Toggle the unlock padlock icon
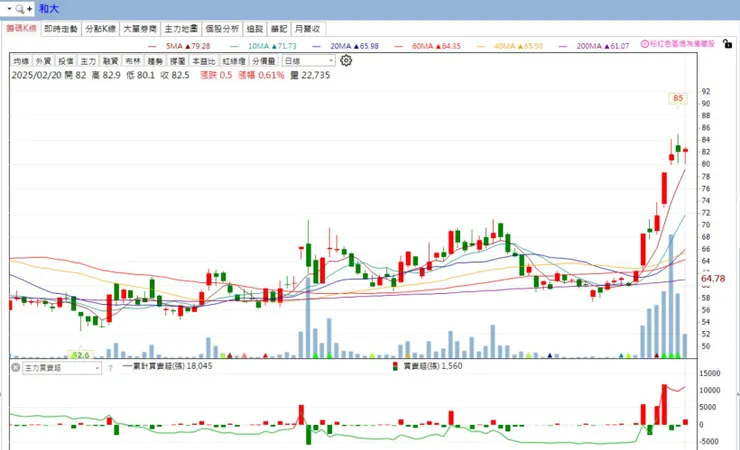The image size is (740, 450). point(727,44)
